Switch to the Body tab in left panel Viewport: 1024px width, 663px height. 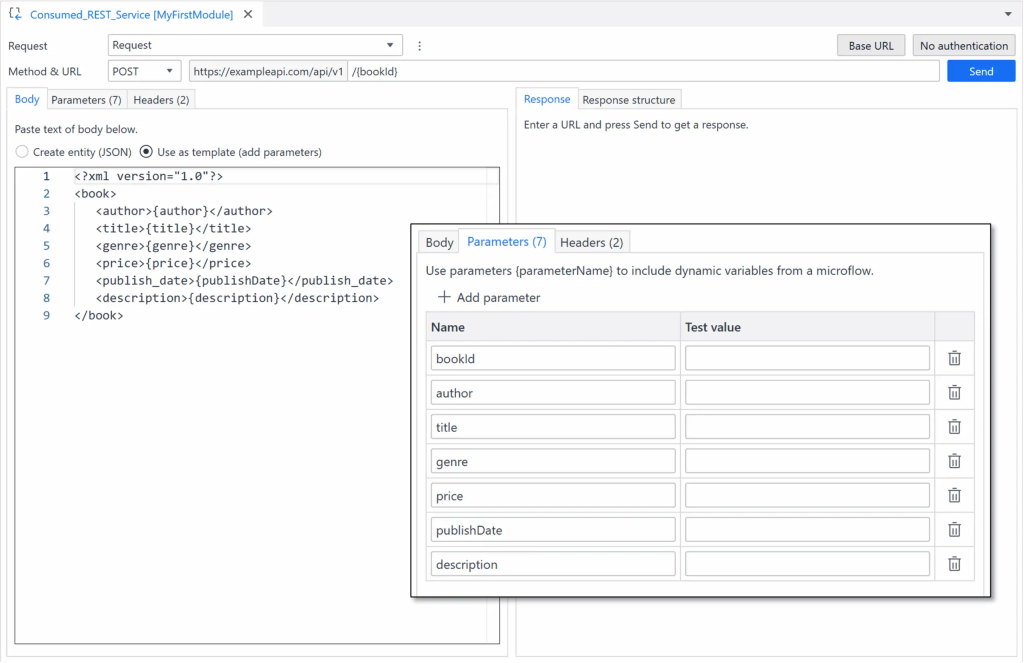[27, 99]
